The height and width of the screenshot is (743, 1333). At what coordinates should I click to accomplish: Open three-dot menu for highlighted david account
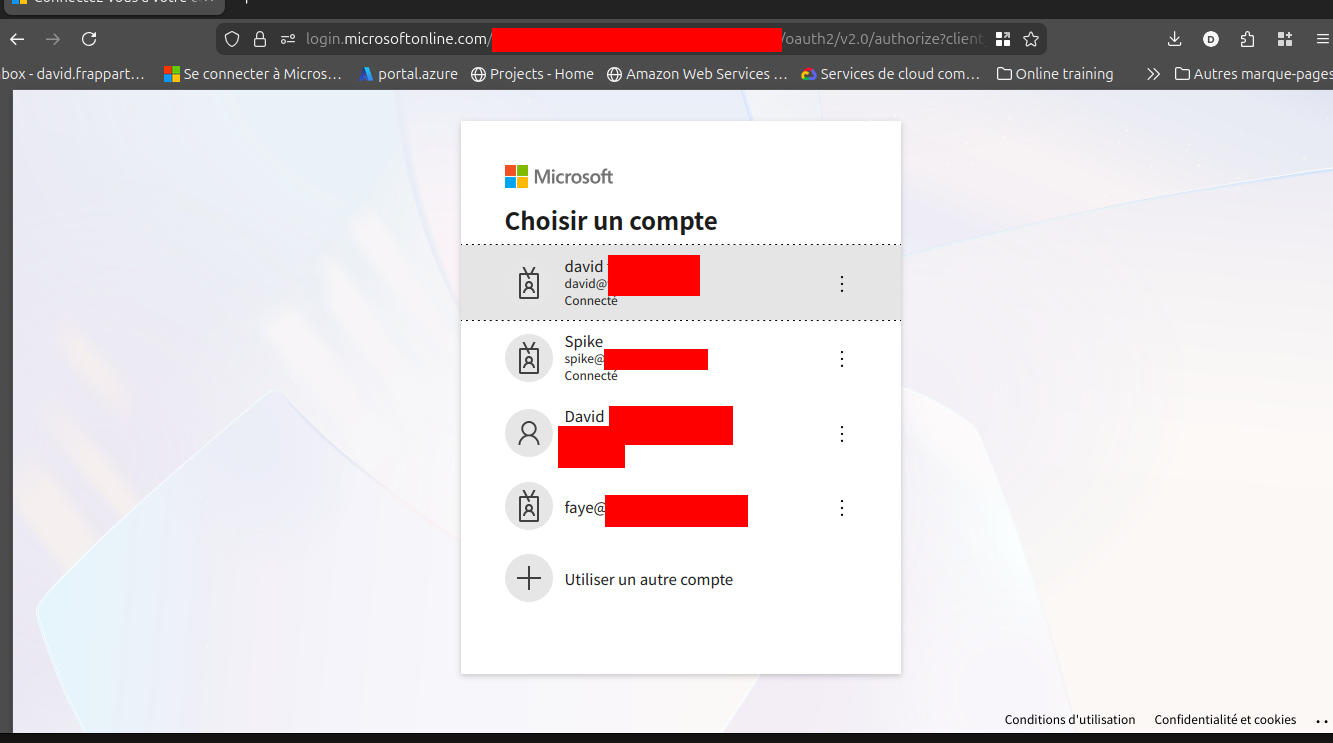pyautogui.click(x=841, y=284)
